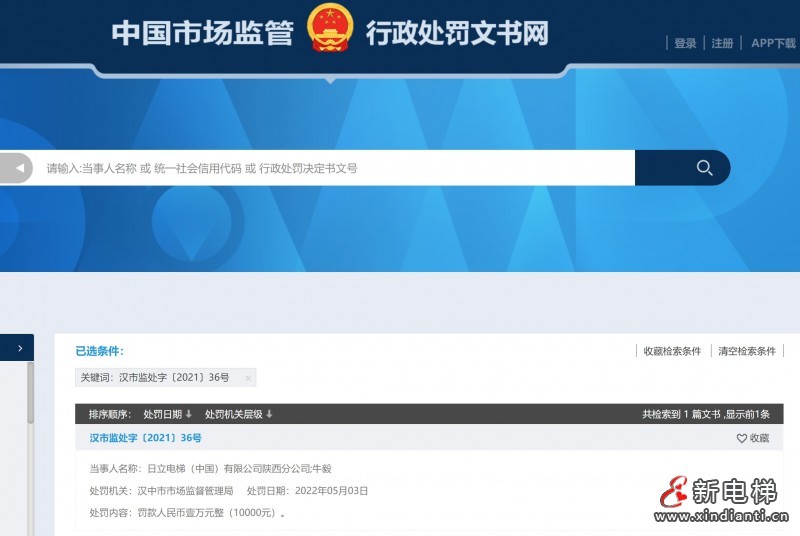
Task: Click the 中国市场监管 site title
Action: click(201, 32)
